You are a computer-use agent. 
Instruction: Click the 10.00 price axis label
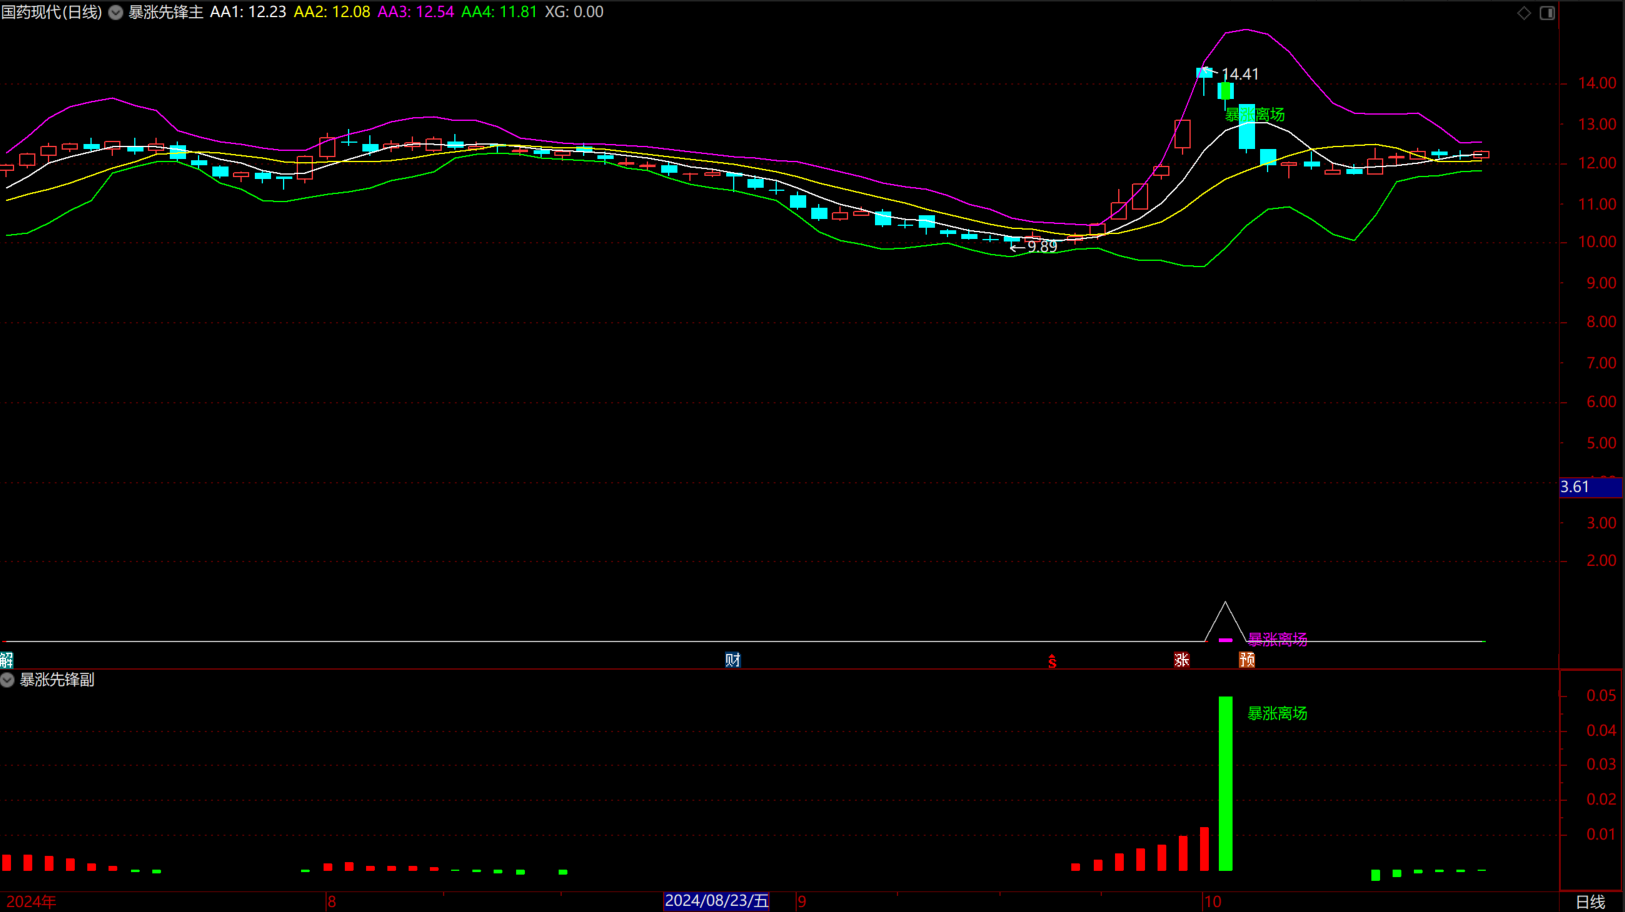tap(1597, 242)
